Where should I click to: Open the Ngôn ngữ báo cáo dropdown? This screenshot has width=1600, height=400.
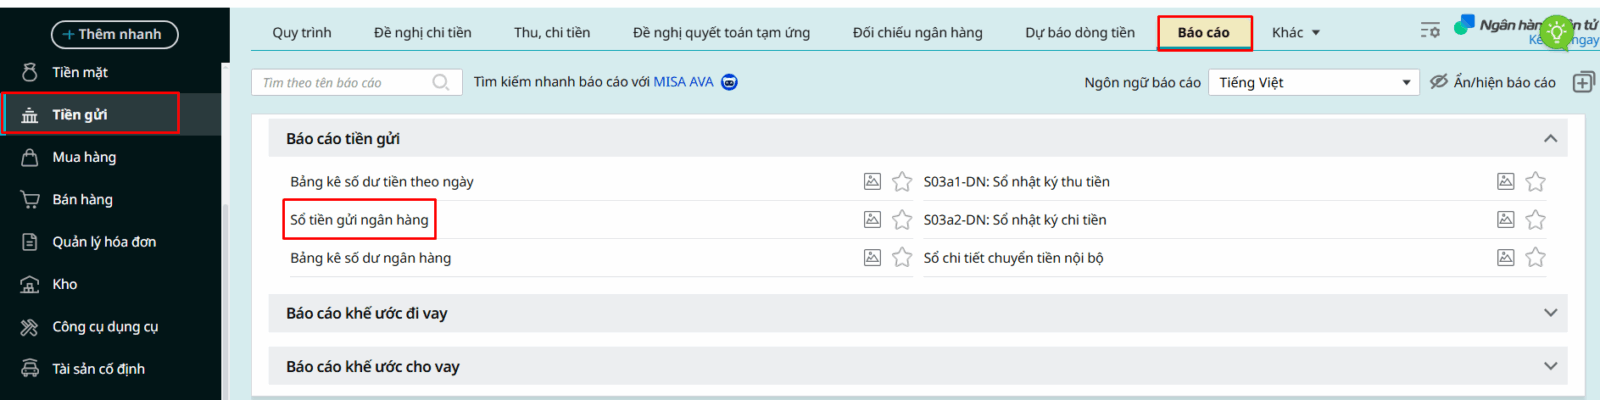click(x=1312, y=82)
